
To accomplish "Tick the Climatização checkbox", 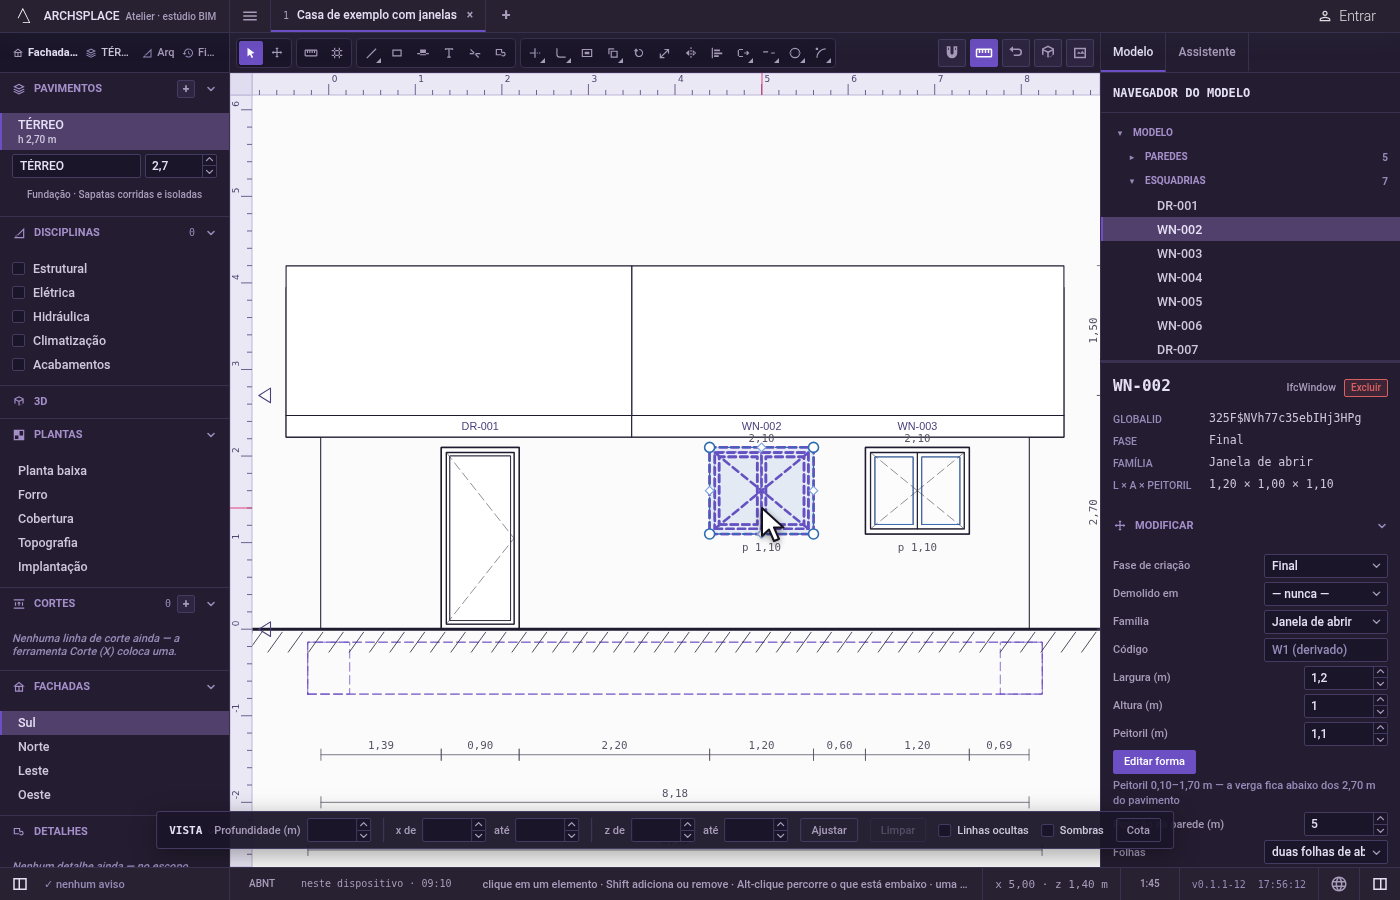I will pos(18,341).
